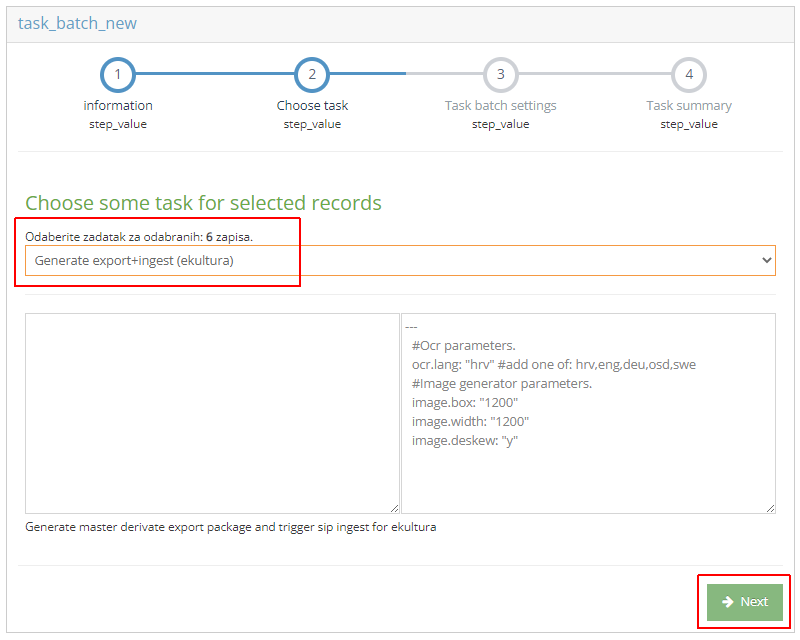Click the arrow icon inside Next button
The width and height of the screenshot is (800, 640).
(x=728, y=602)
